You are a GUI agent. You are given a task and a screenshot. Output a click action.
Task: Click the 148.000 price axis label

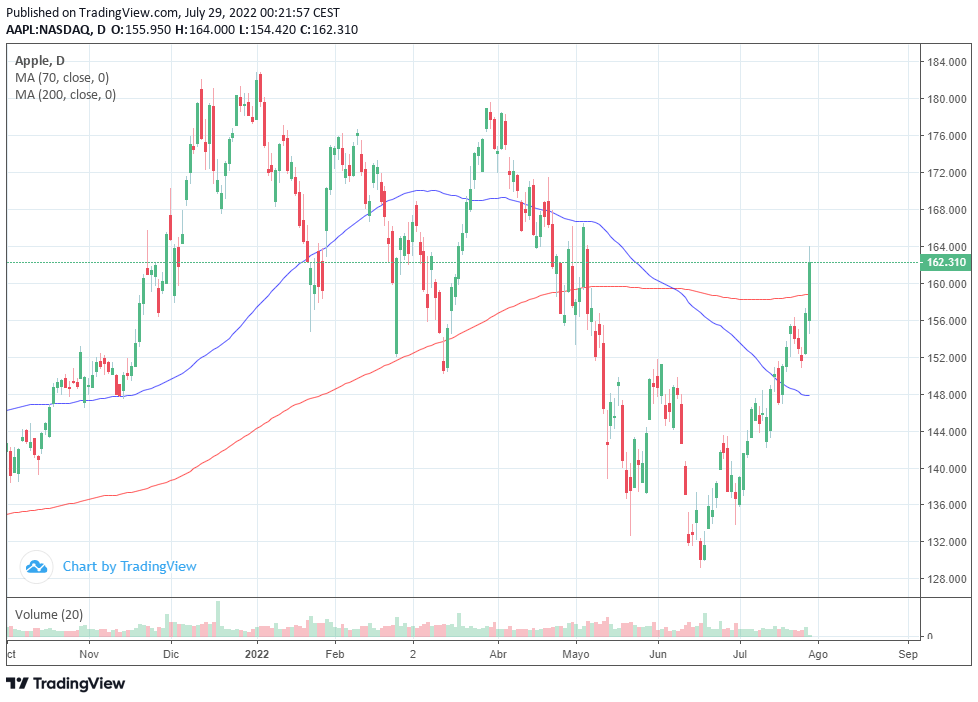click(947, 395)
